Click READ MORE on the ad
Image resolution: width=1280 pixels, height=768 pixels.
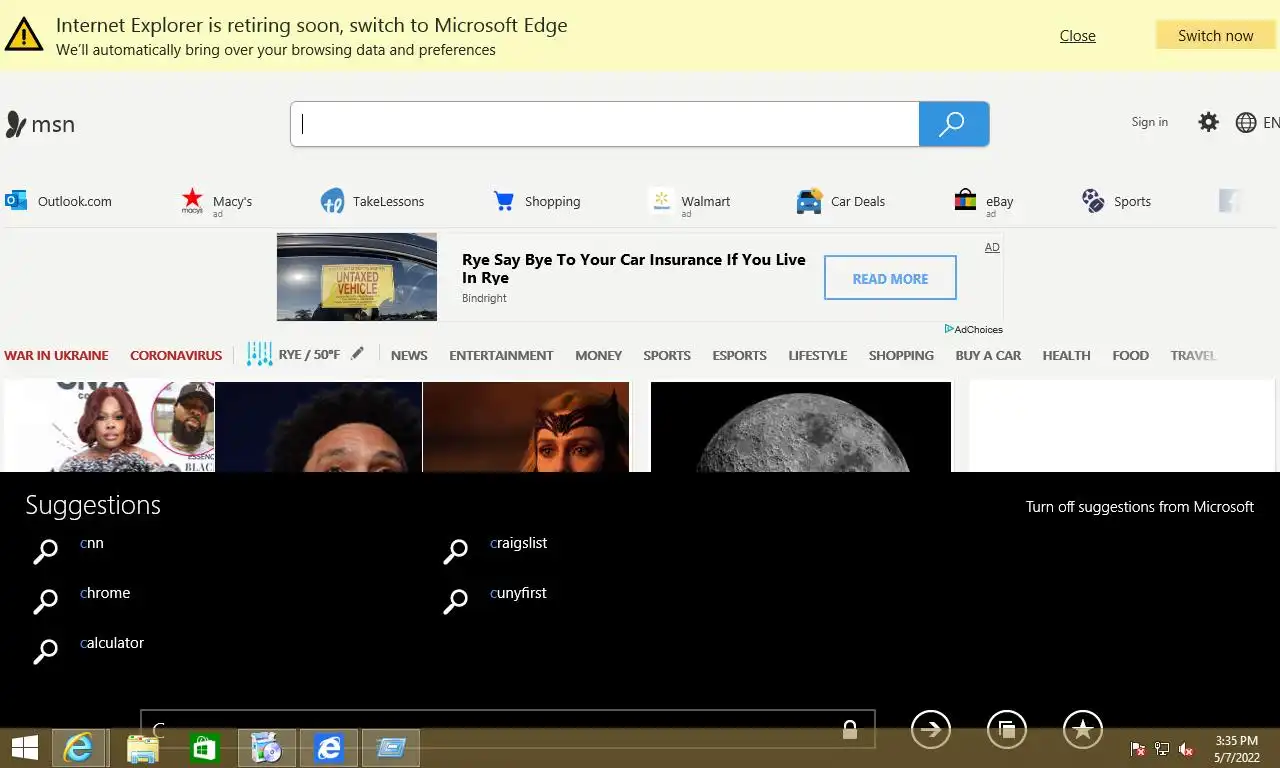coord(890,278)
